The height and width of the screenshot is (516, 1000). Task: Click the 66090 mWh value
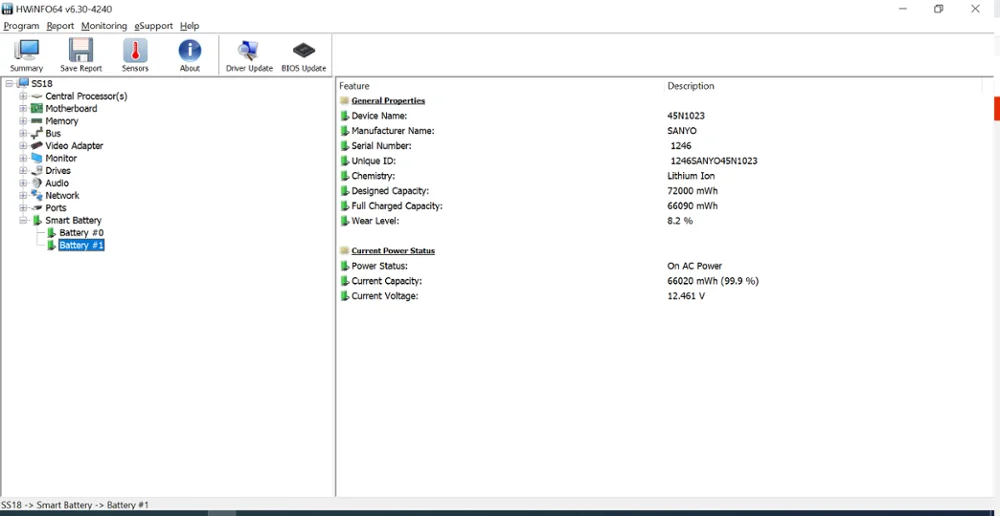[x=692, y=206]
